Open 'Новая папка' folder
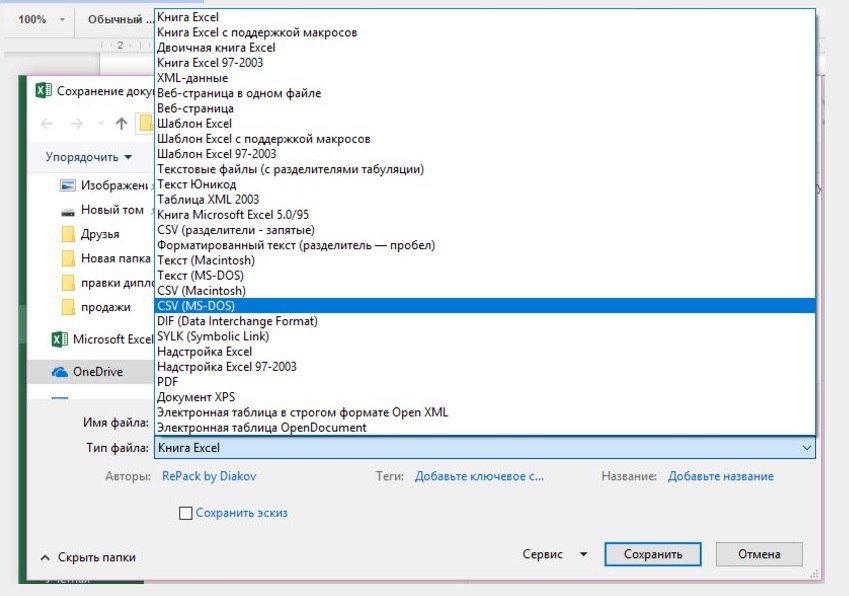 (106, 259)
